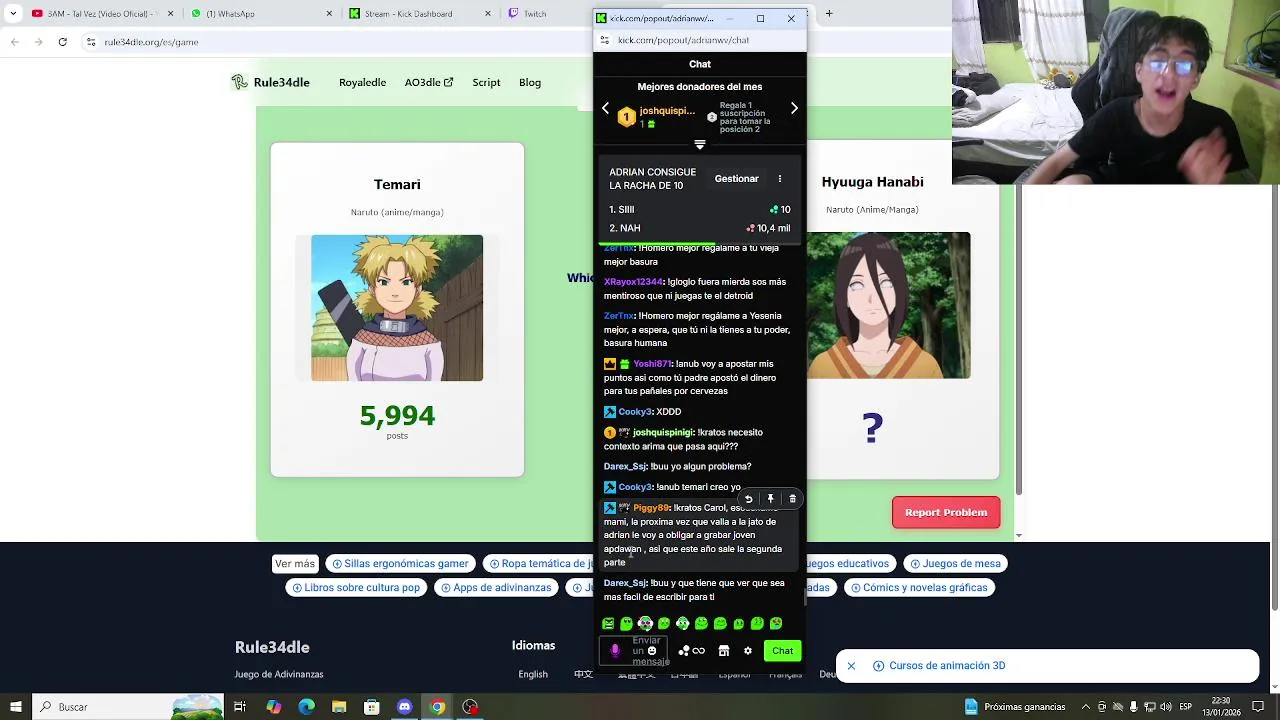The height and width of the screenshot is (720, 1280).
Task: Pin Piggy89's chat message
Action: 770,499
